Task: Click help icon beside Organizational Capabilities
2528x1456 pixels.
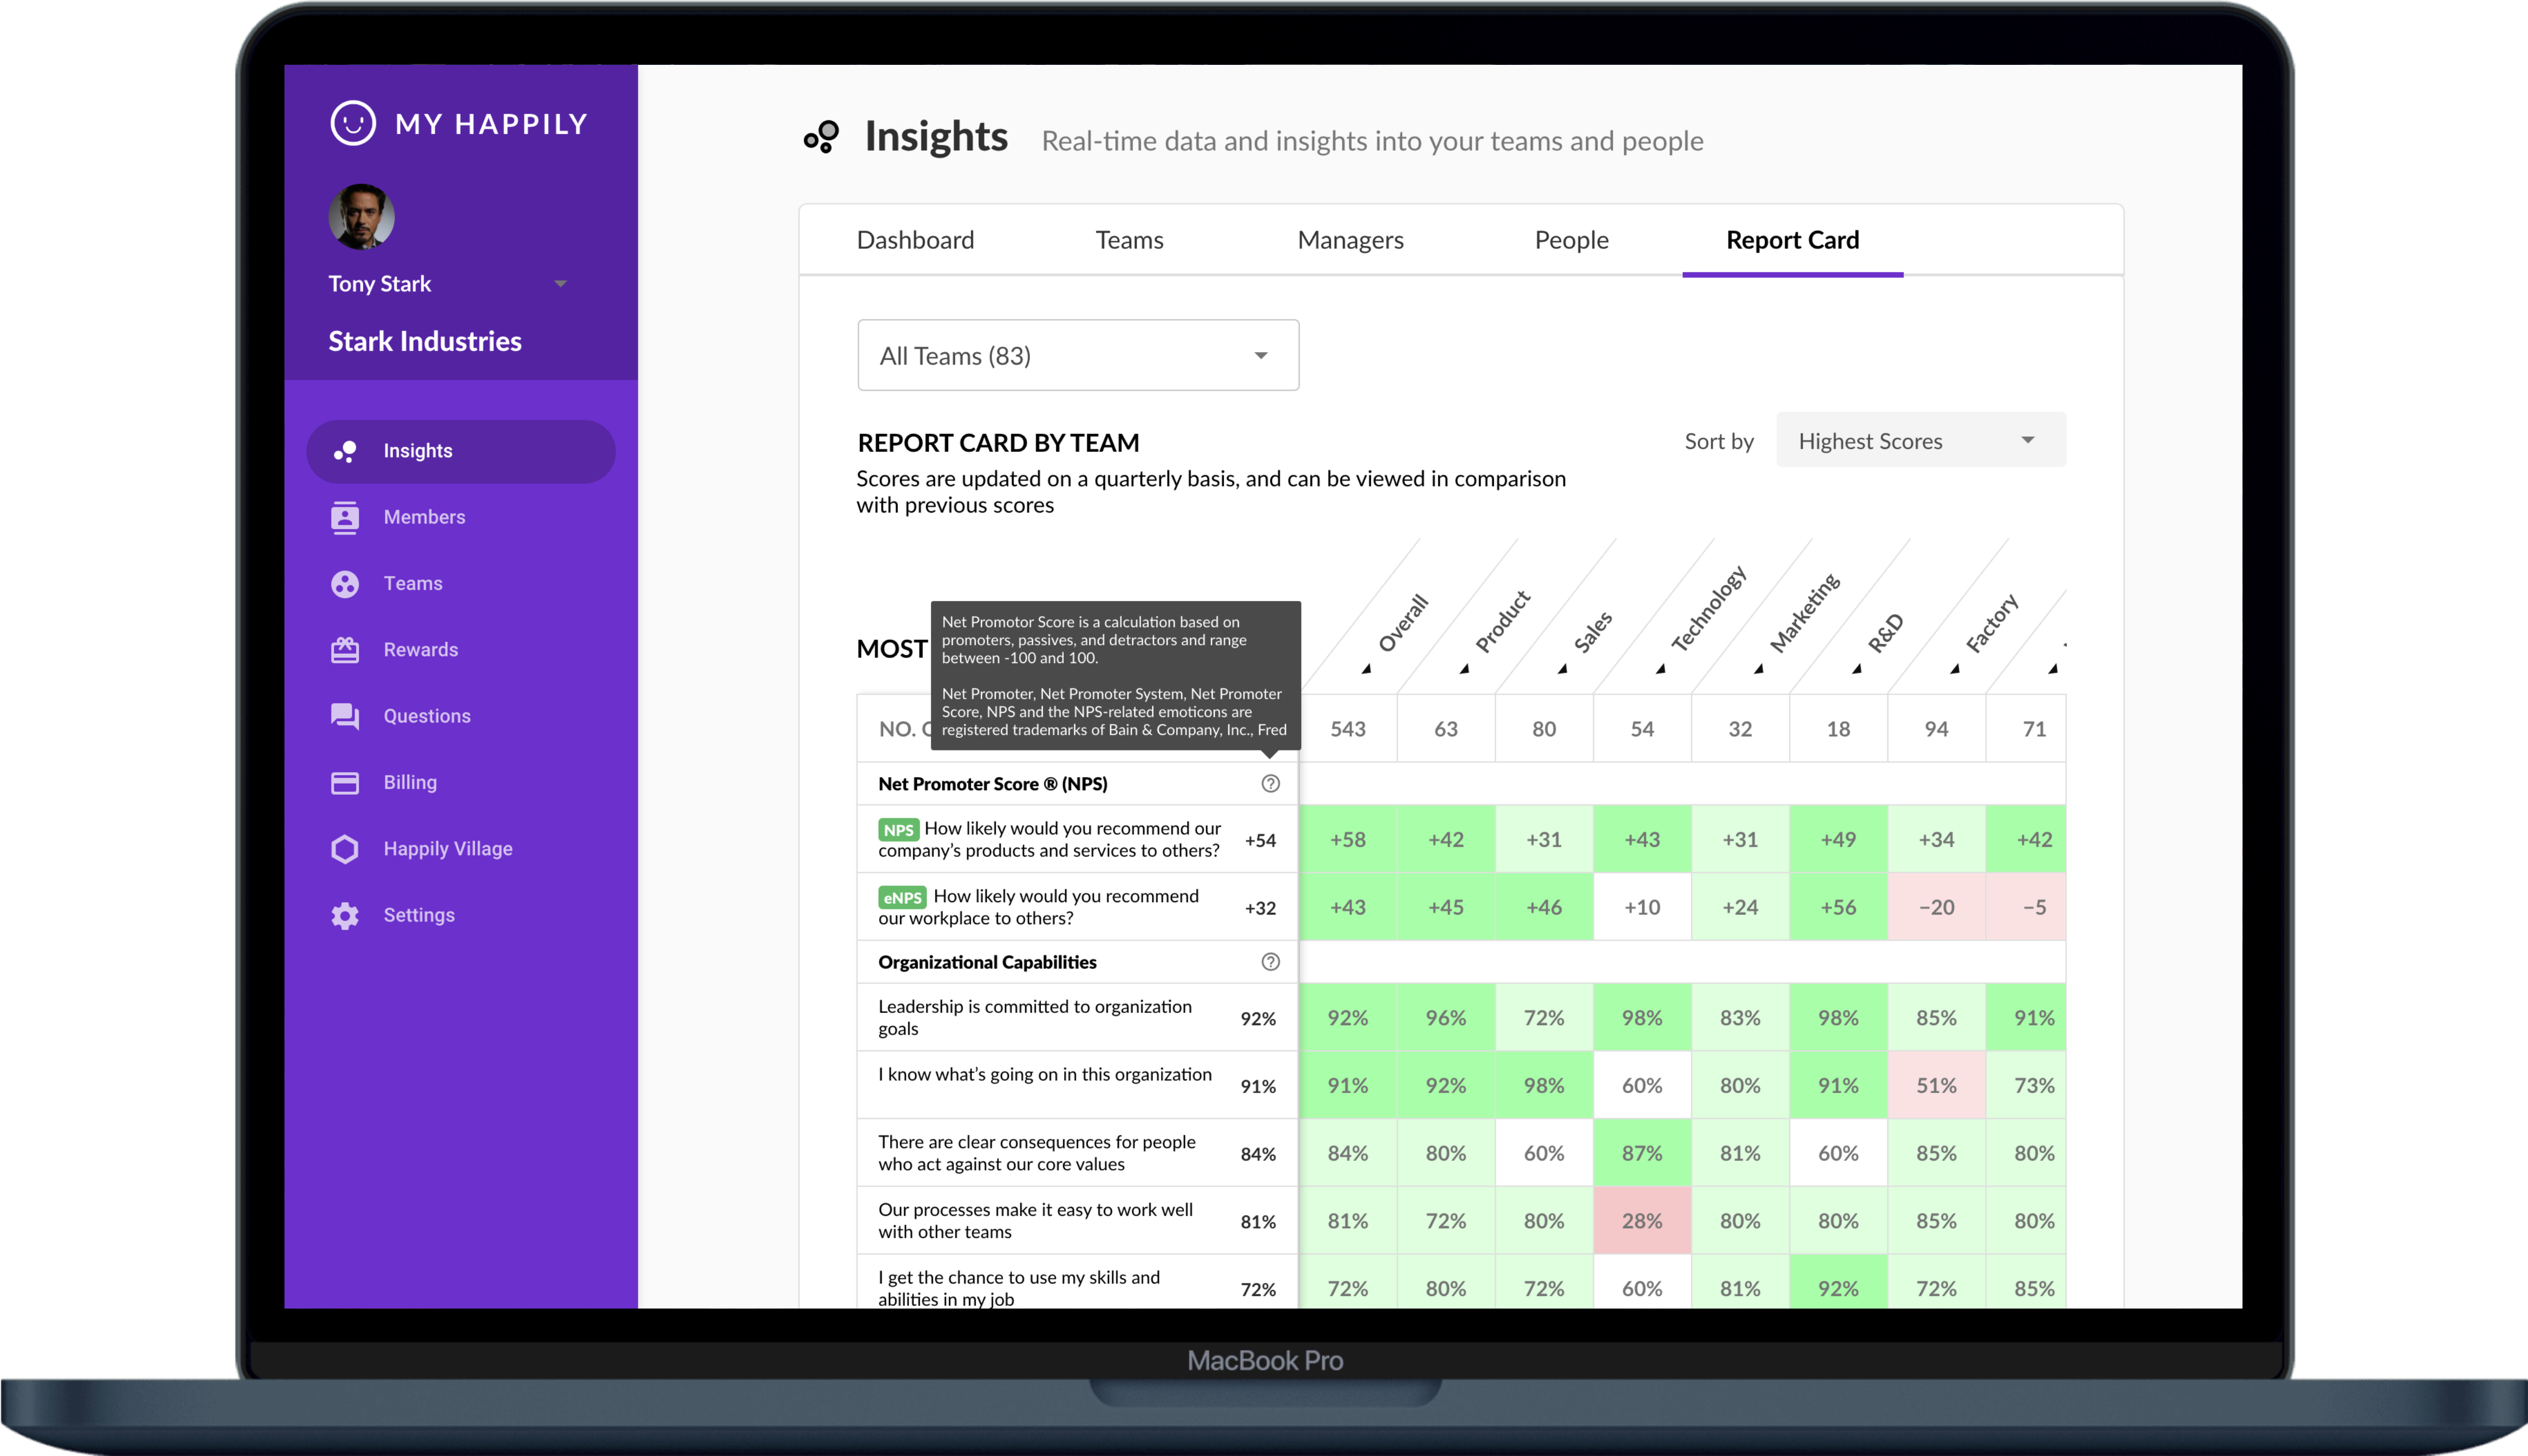Action: 1270,962
